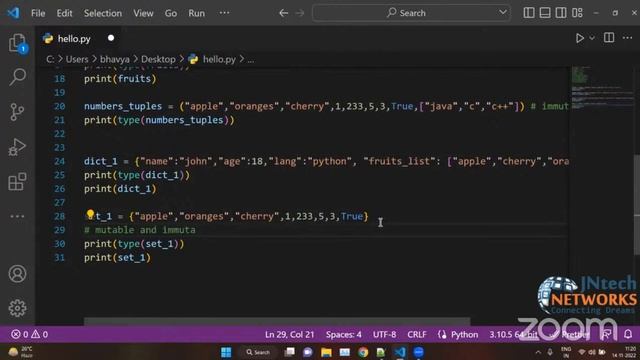Click the errors and warnings status item

pos(29,334)
